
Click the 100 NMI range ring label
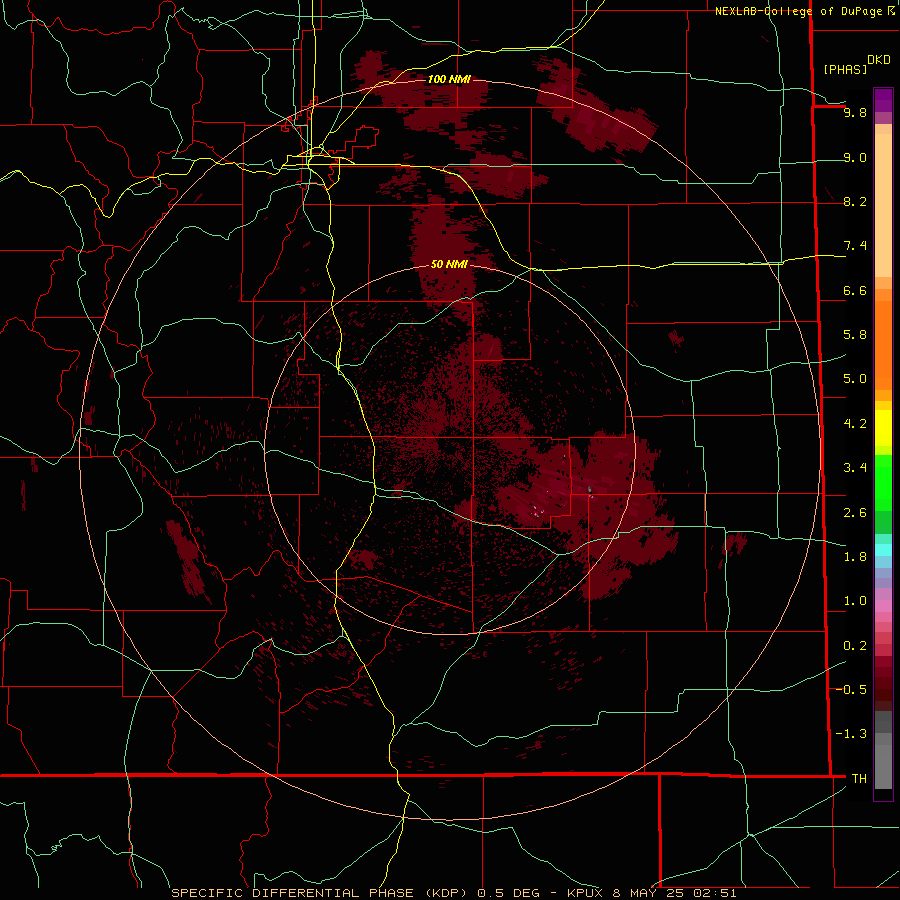(x=449, y=79)
